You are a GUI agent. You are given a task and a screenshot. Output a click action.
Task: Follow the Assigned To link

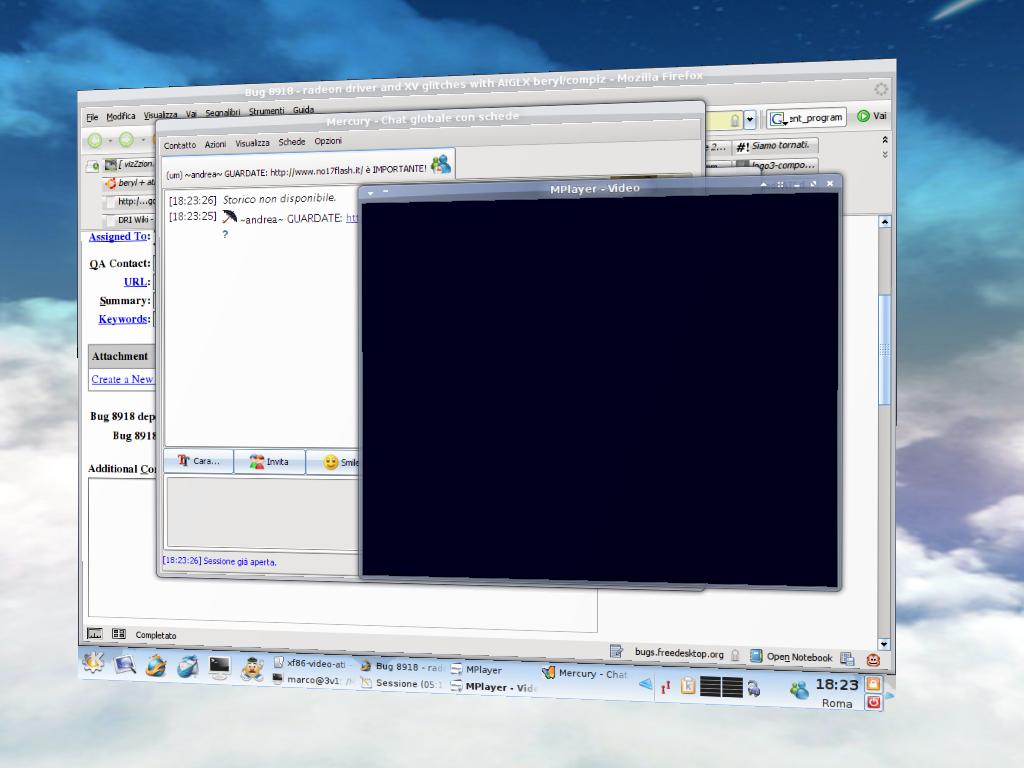click(x=119, y=237)
